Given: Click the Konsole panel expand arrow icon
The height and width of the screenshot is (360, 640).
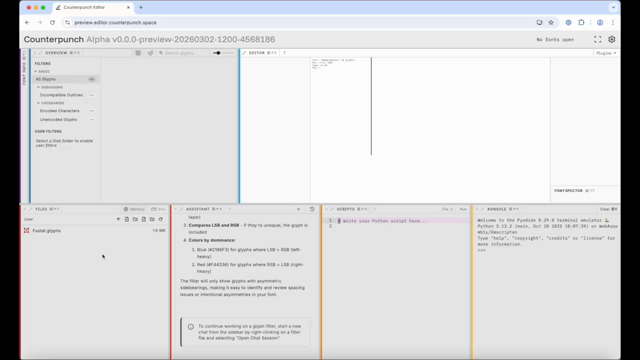Looking at the screenshot, I should (x=482, y=209).
